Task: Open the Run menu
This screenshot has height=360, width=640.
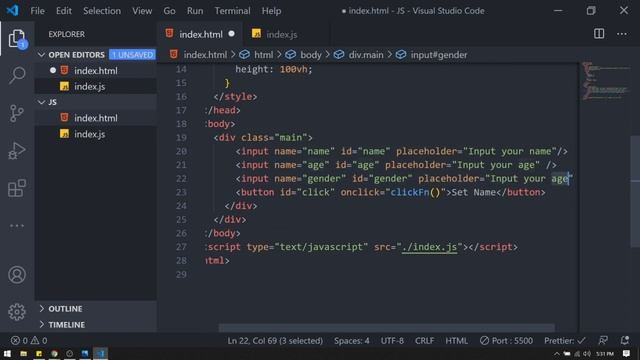Action: [195, 11]
